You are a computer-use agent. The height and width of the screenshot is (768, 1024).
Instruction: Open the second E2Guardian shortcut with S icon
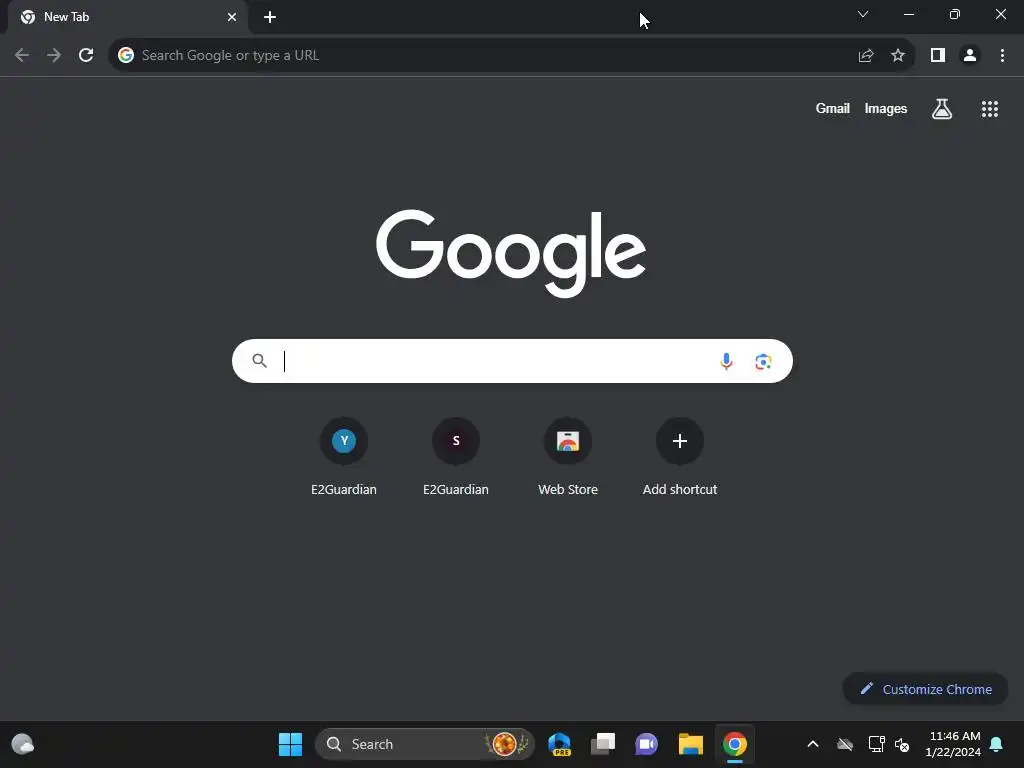coord(456,457)
